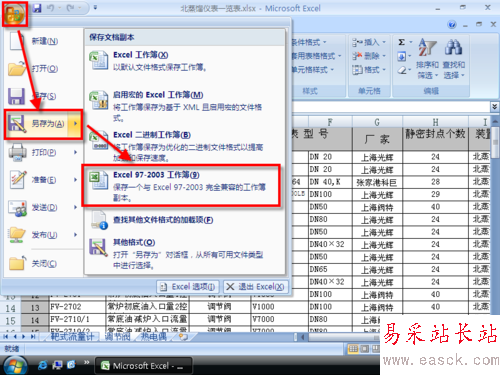Screen dimensions: 500x375
Task: Expand the formula bar chevron
Action: coord(494,107)
